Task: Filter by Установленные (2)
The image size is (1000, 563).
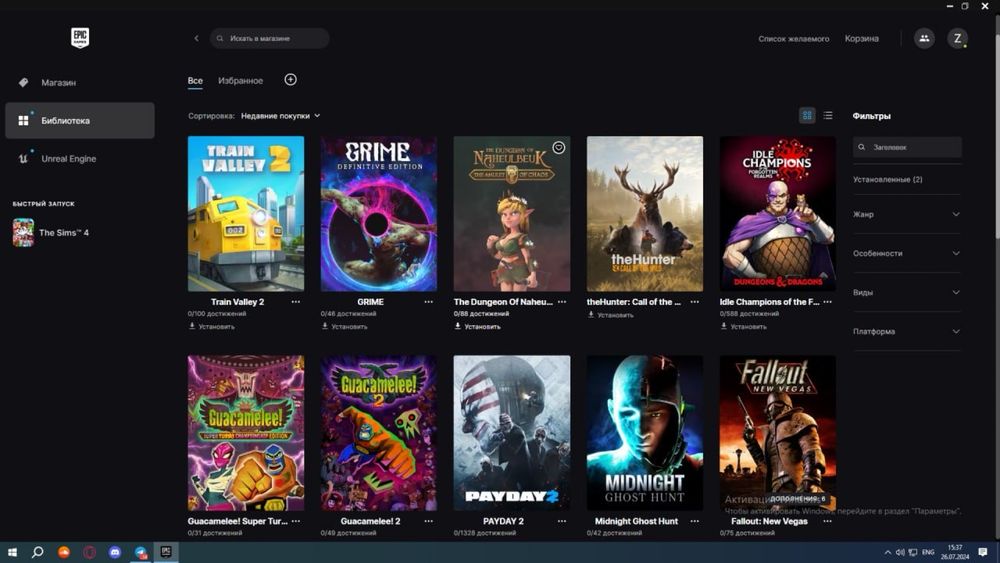Action: [888, 180]
